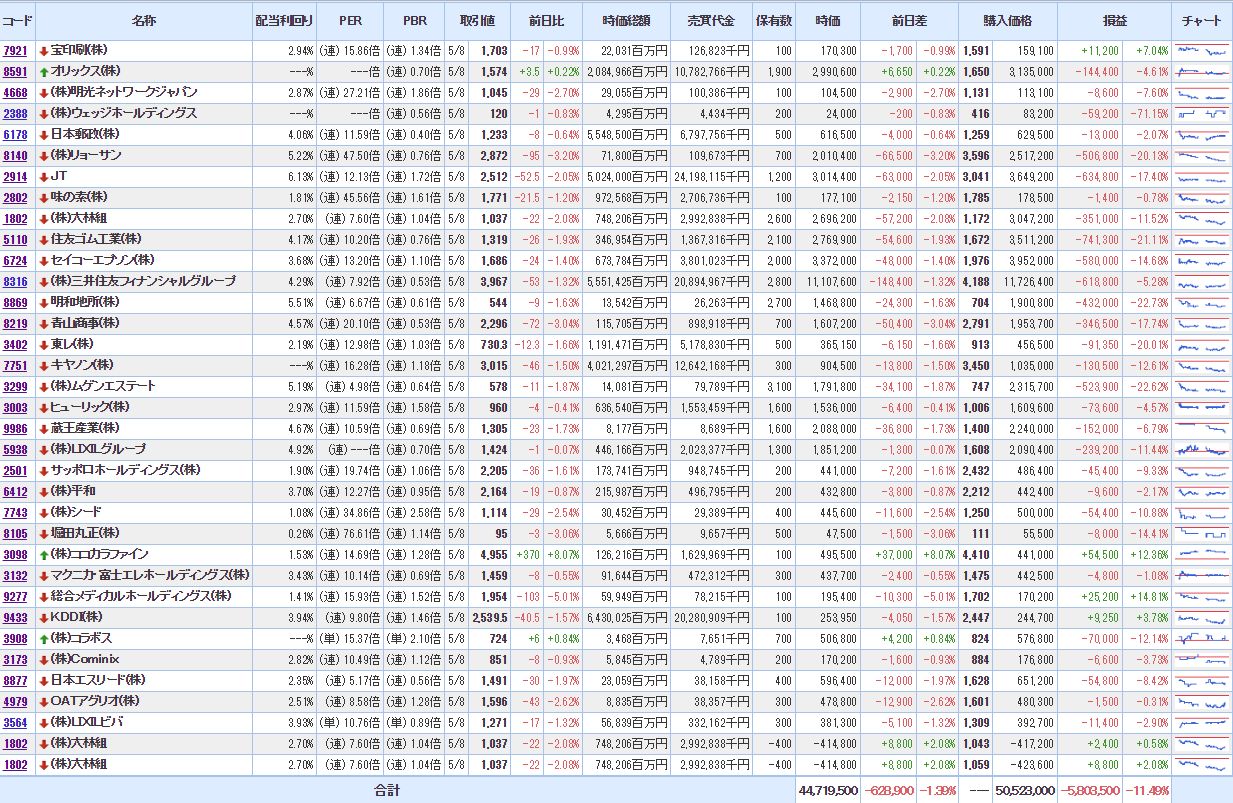Image resolution: width=1233 pixels, height=803 pixels.
Task: Open the mini chart for stock 8316
Action: coord(1201,282)
